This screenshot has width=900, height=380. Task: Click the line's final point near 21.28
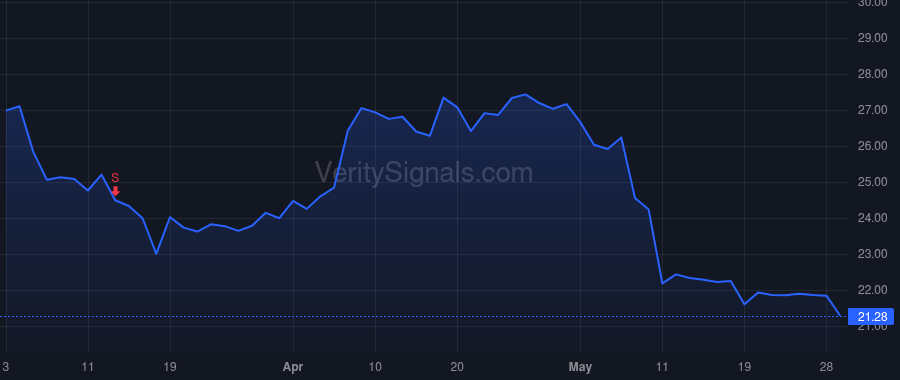tap(840, 316)
